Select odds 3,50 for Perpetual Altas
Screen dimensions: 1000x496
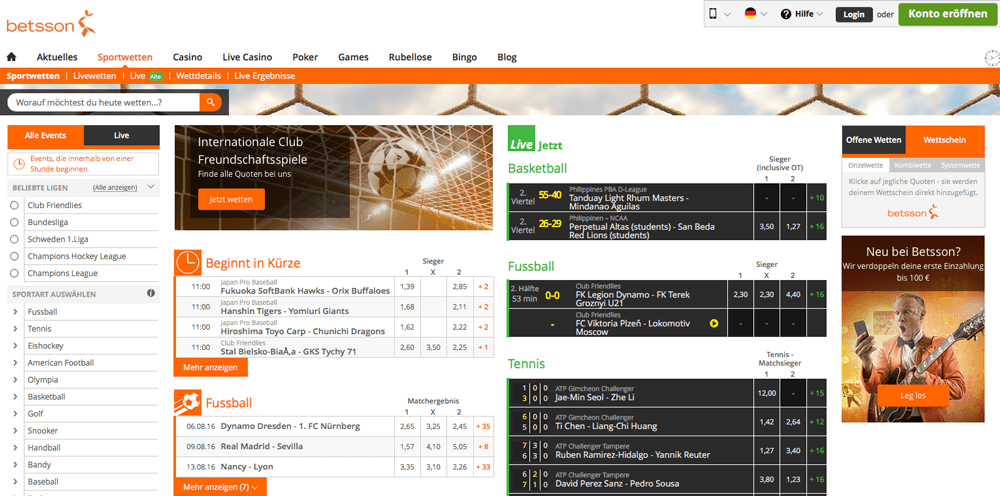coord(767,226)
